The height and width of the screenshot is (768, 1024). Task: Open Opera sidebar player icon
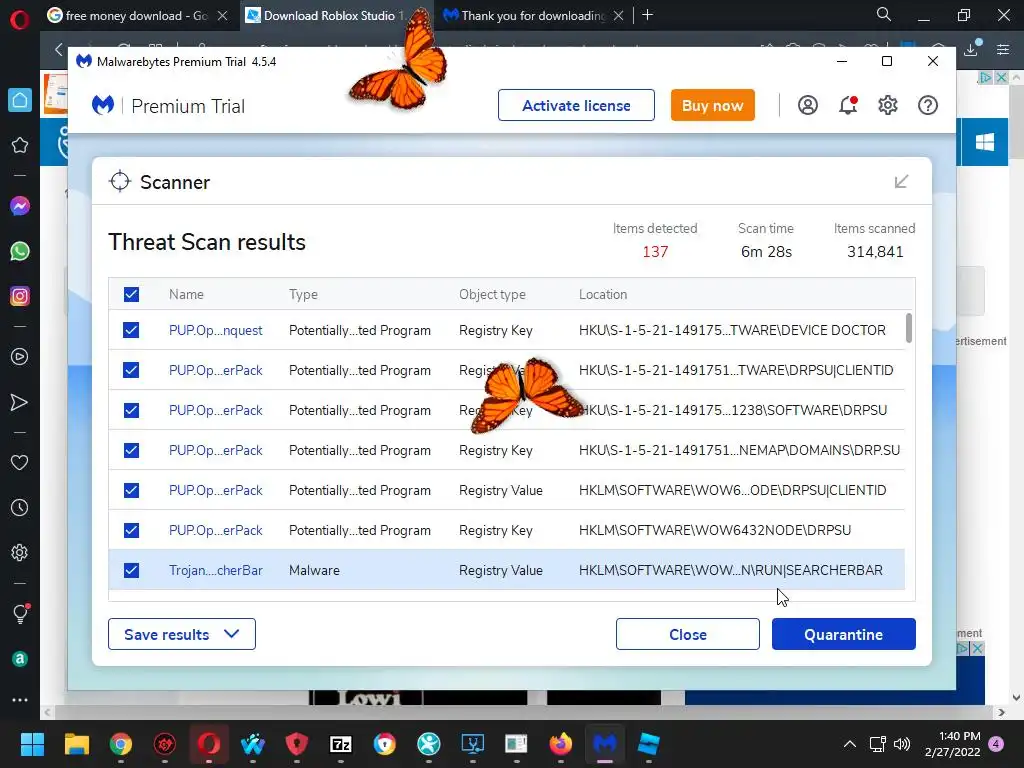[x=20, y=357]
